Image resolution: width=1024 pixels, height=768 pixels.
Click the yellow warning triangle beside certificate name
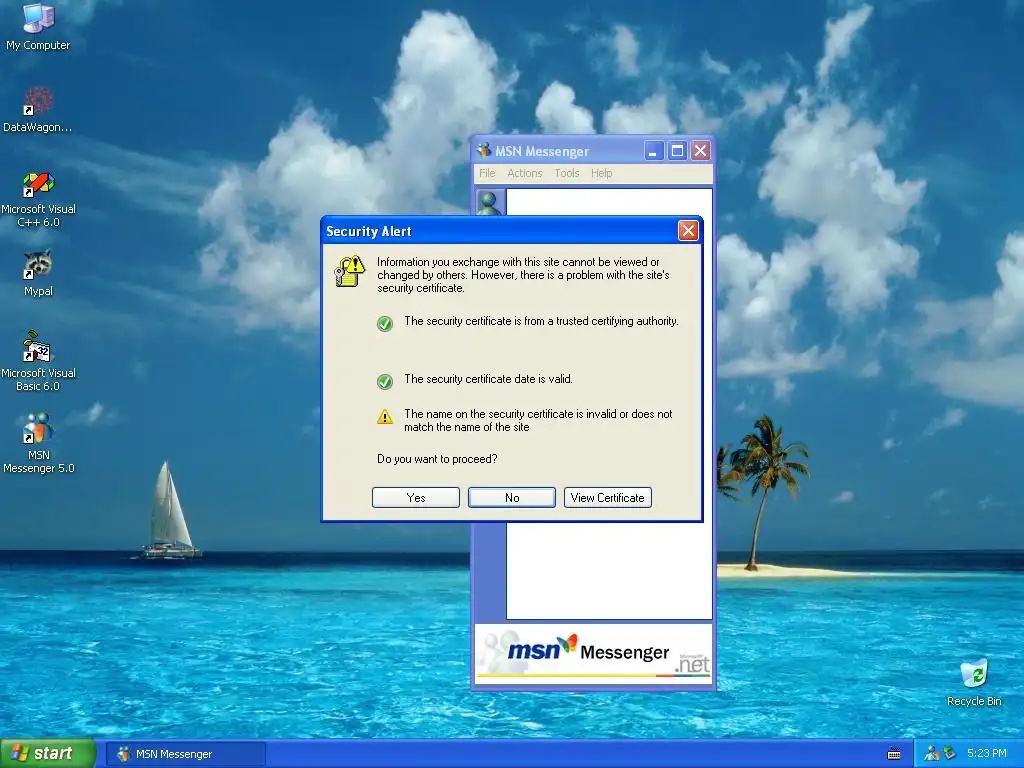point(385,417)
